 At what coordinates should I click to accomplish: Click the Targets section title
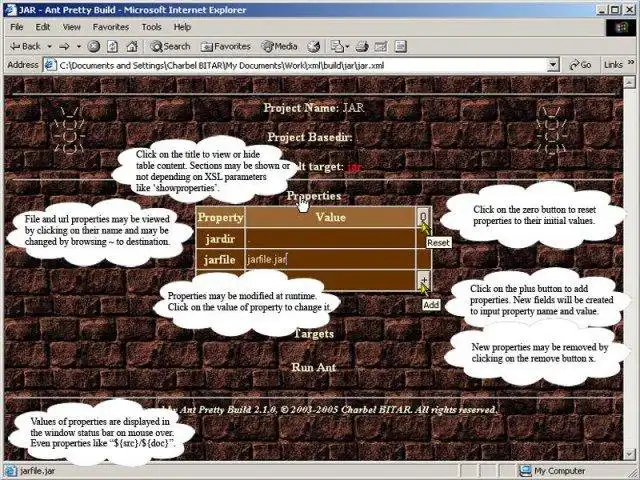click(x=313, y=334)
